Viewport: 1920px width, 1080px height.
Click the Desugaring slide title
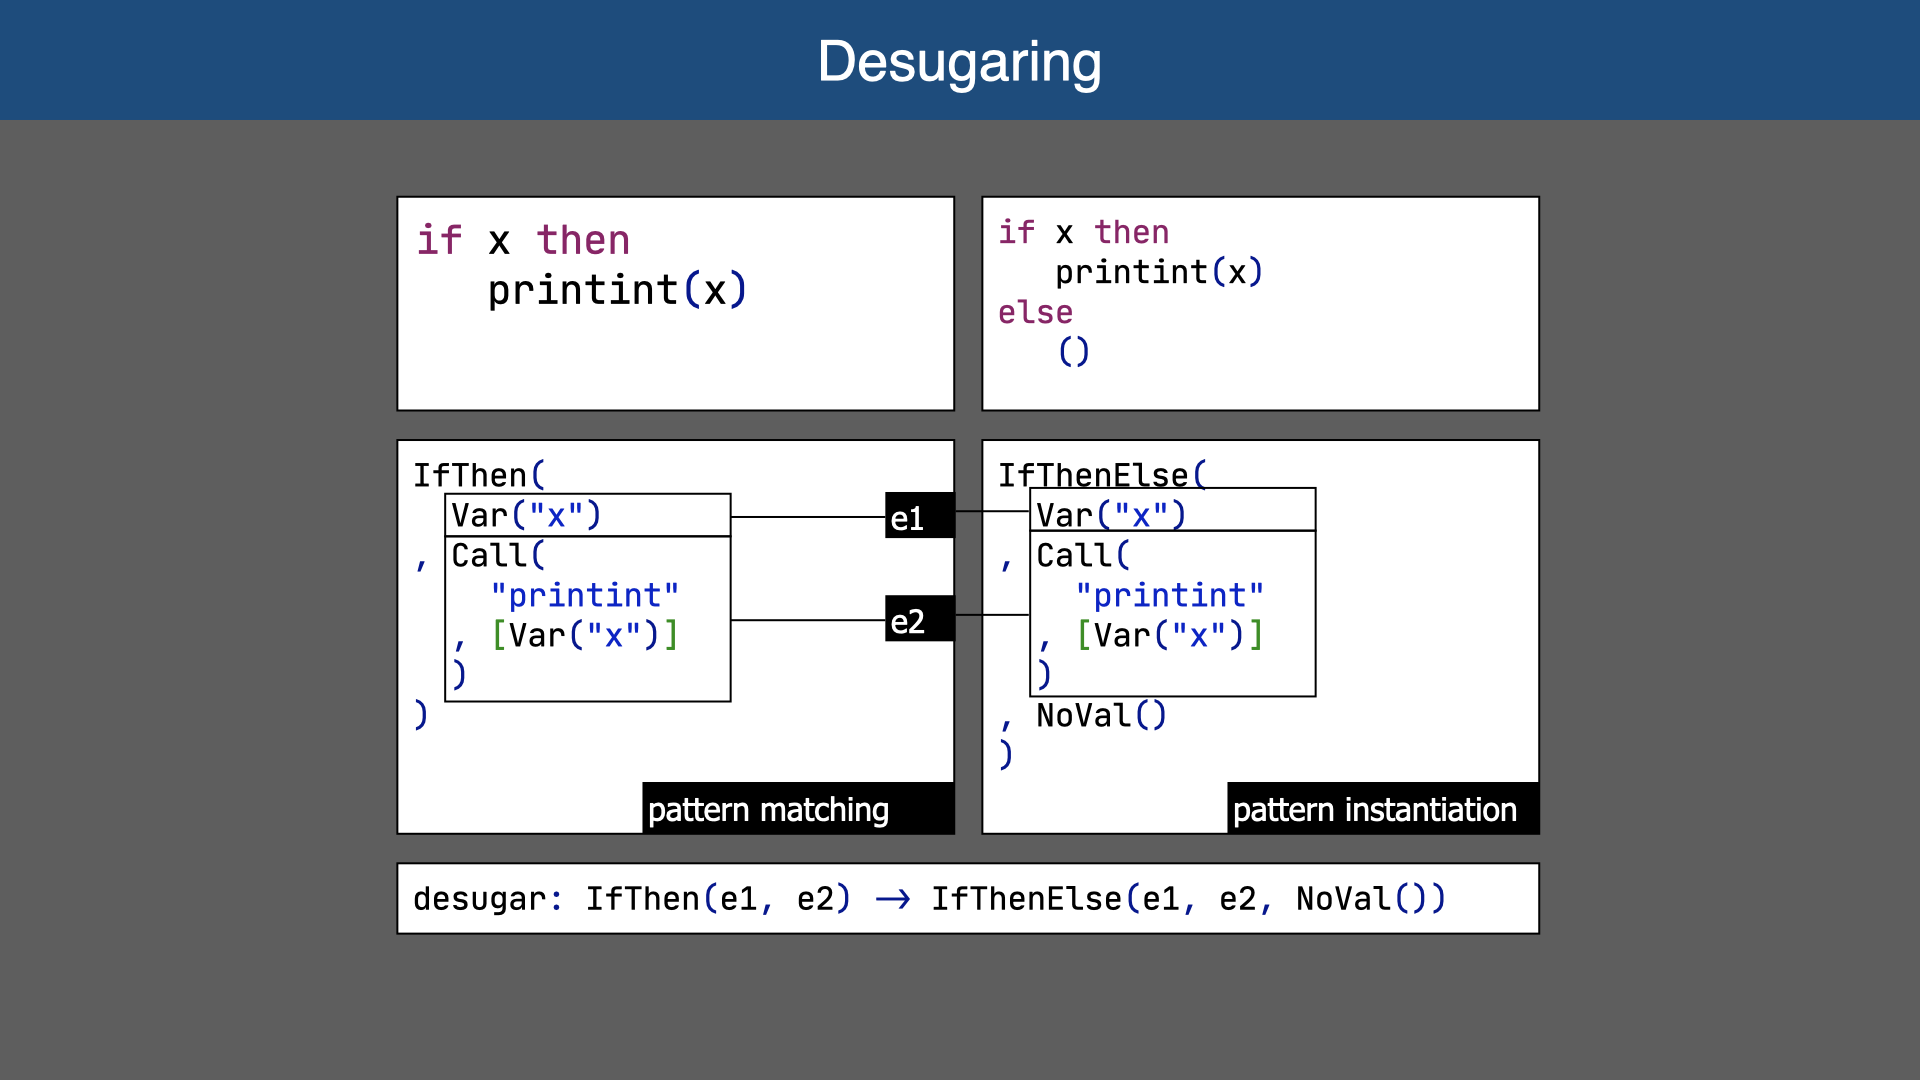[x=959, y=62]
